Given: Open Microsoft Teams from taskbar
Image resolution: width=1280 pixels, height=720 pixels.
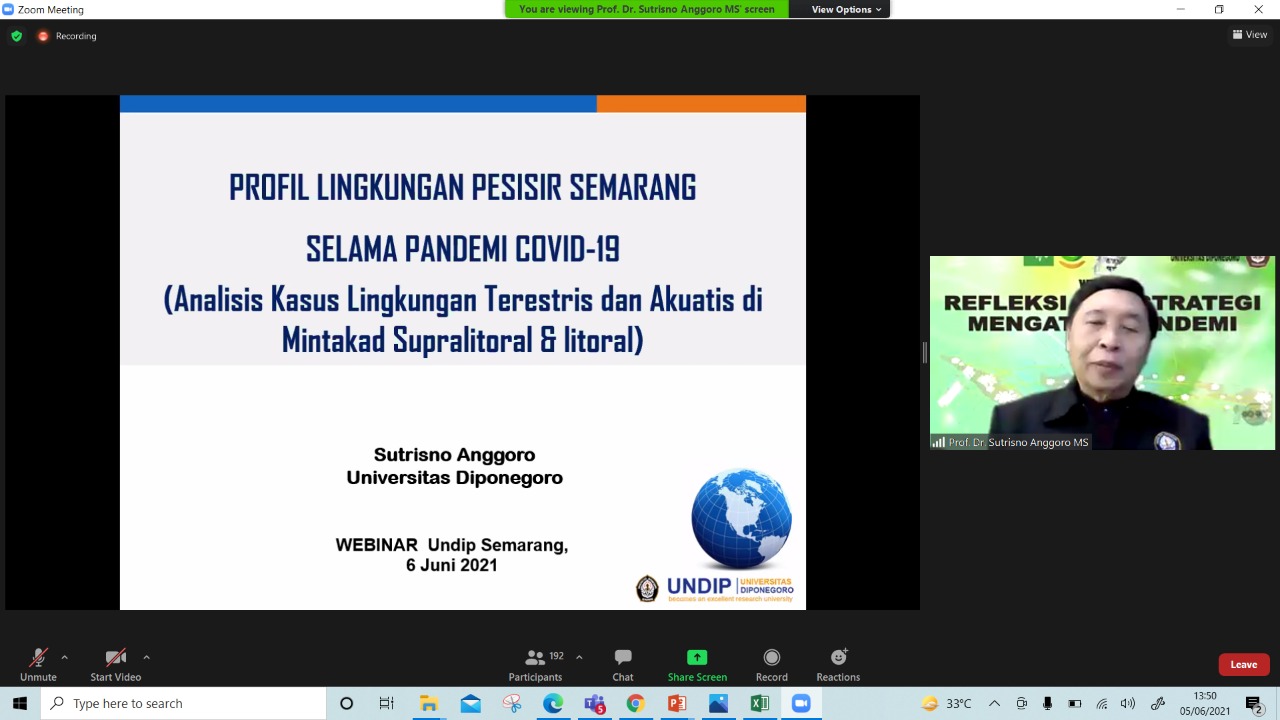Looking at the screenshot, I should pyautogui.click(x=595, y=703).
